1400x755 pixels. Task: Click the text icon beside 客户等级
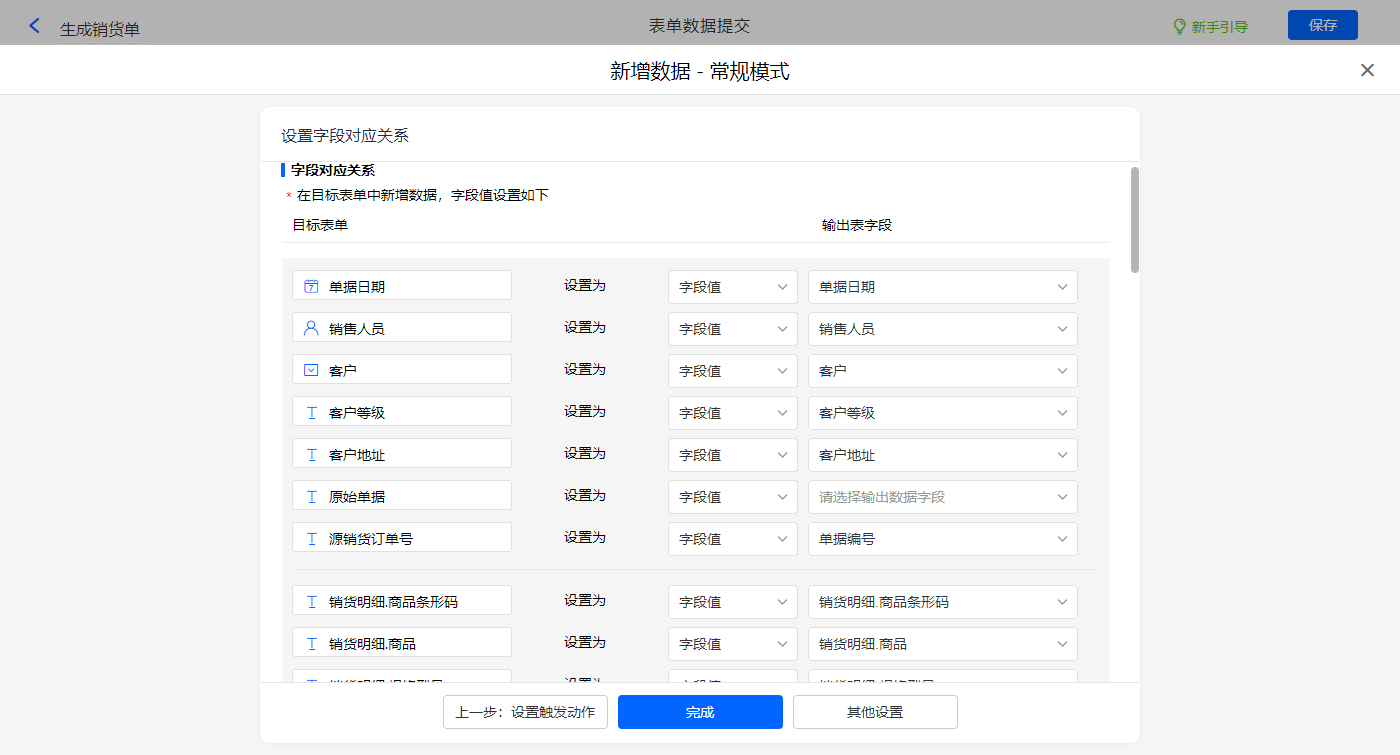click(x=311, y=412)
